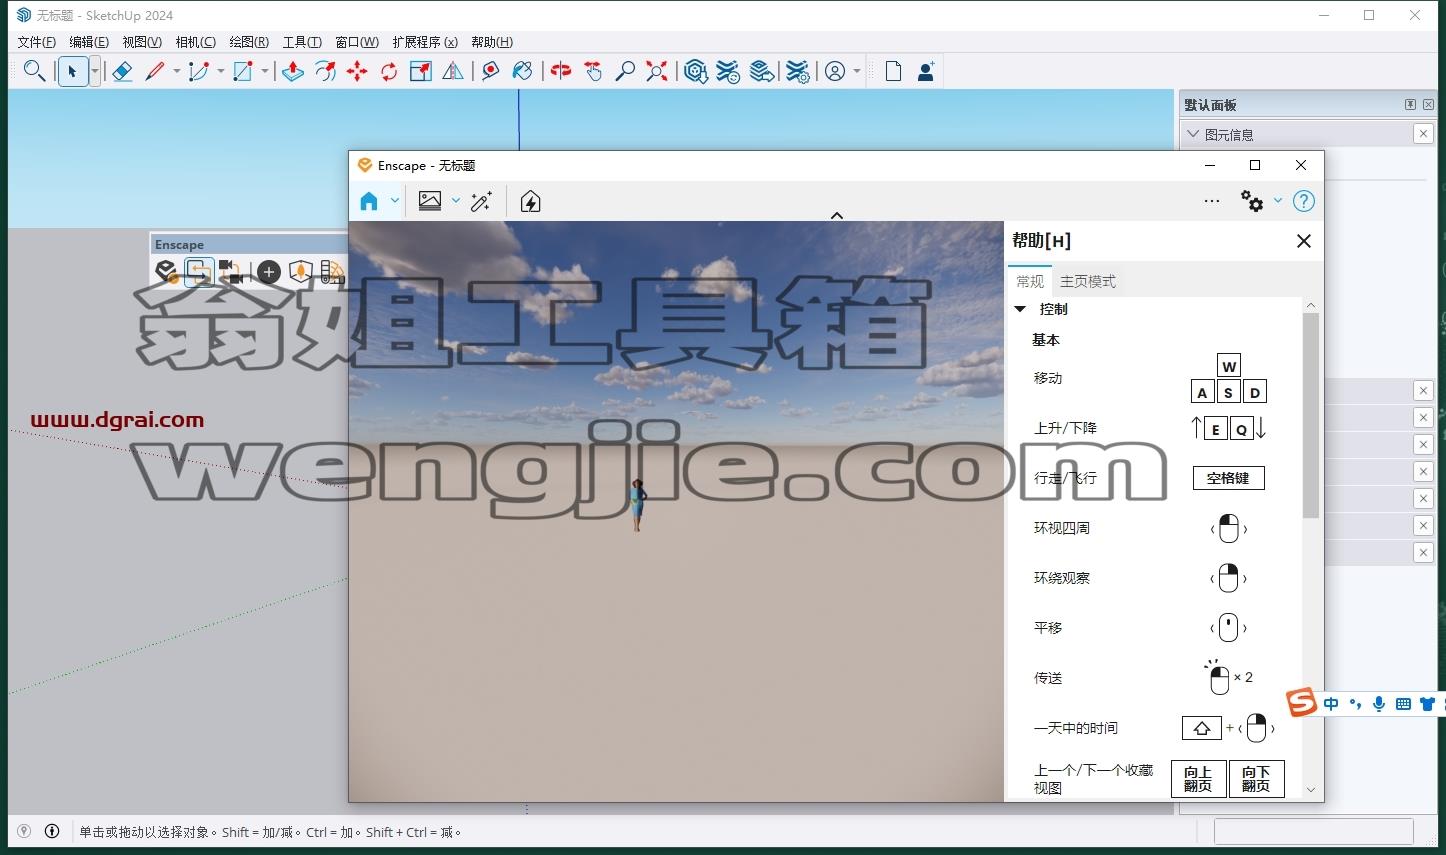Select the Arc drawing tool
This screenshot has height=855, width=1446.
pyautogui.click(x=199, y=71)
